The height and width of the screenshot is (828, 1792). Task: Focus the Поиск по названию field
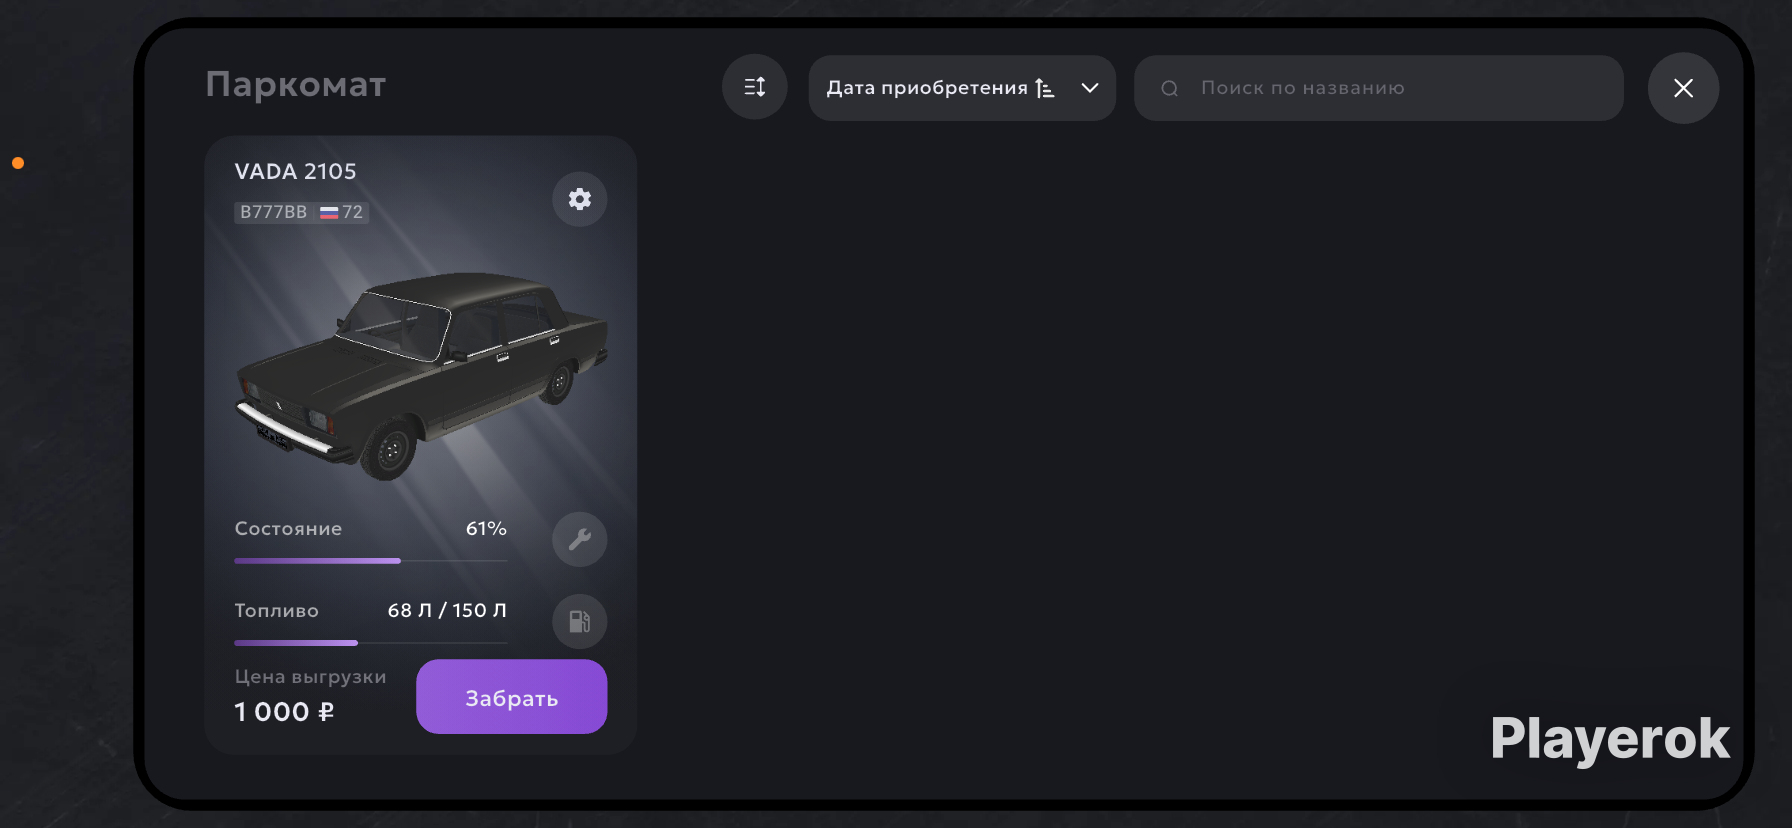(1378, 88)
